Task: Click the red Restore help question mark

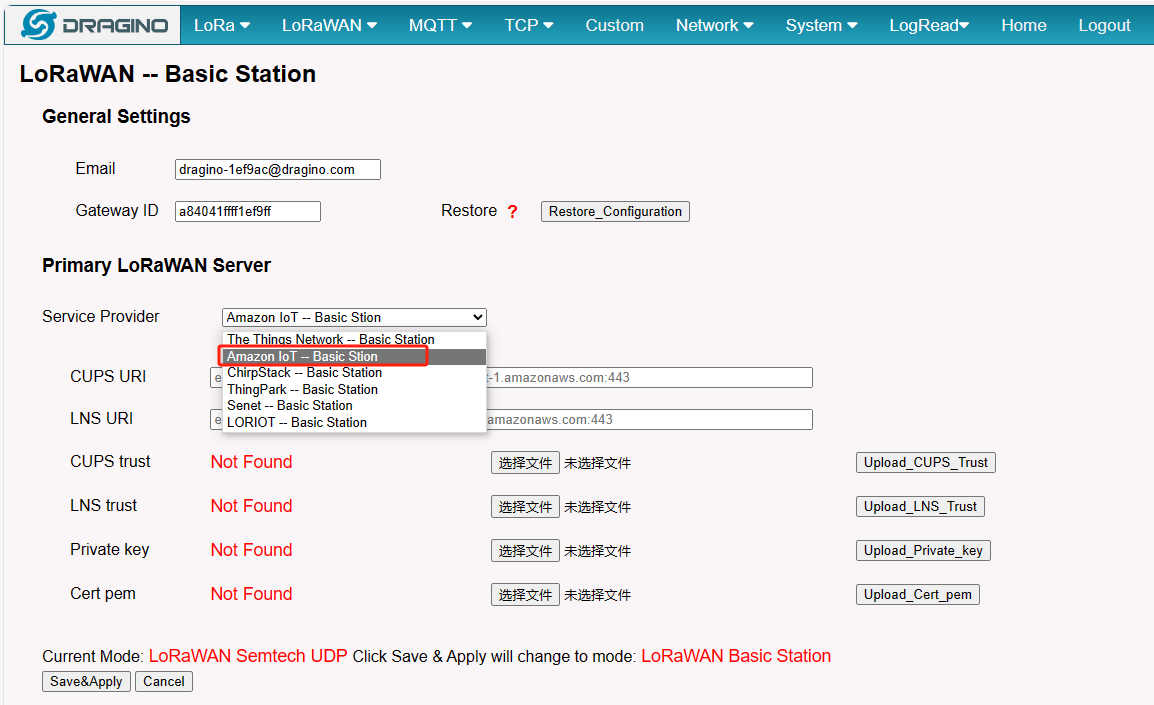Action: pyautogui.click(x=512, y=212)
